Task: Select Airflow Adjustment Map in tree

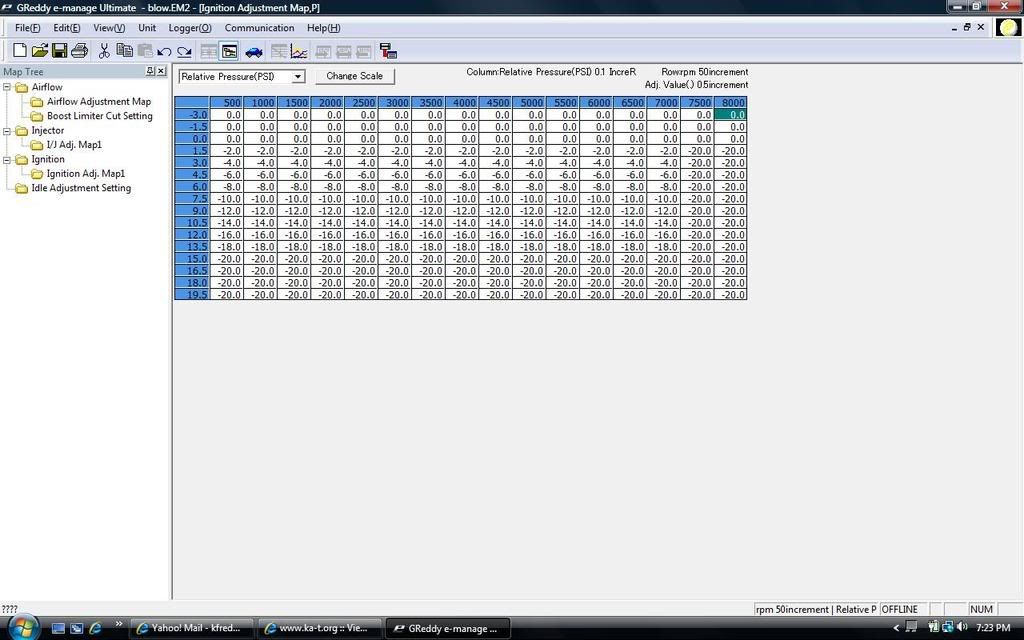Action: (x=99, y=102)
